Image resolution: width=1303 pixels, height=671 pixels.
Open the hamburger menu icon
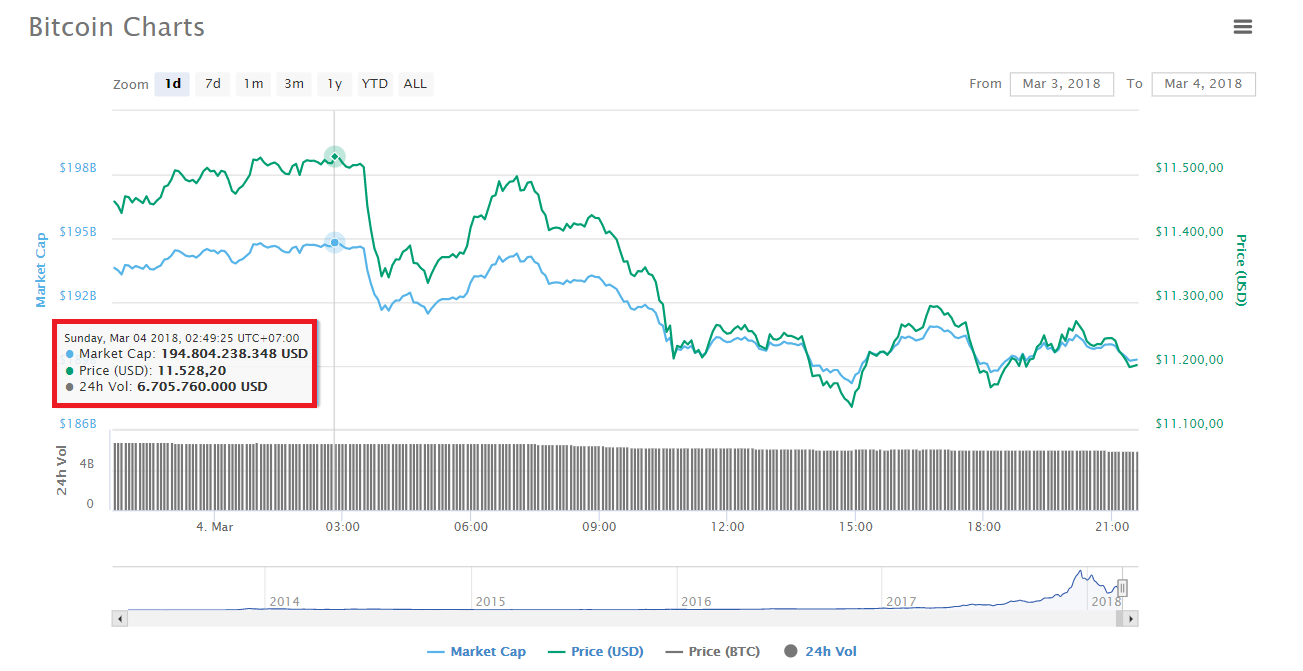(1243, 28)
